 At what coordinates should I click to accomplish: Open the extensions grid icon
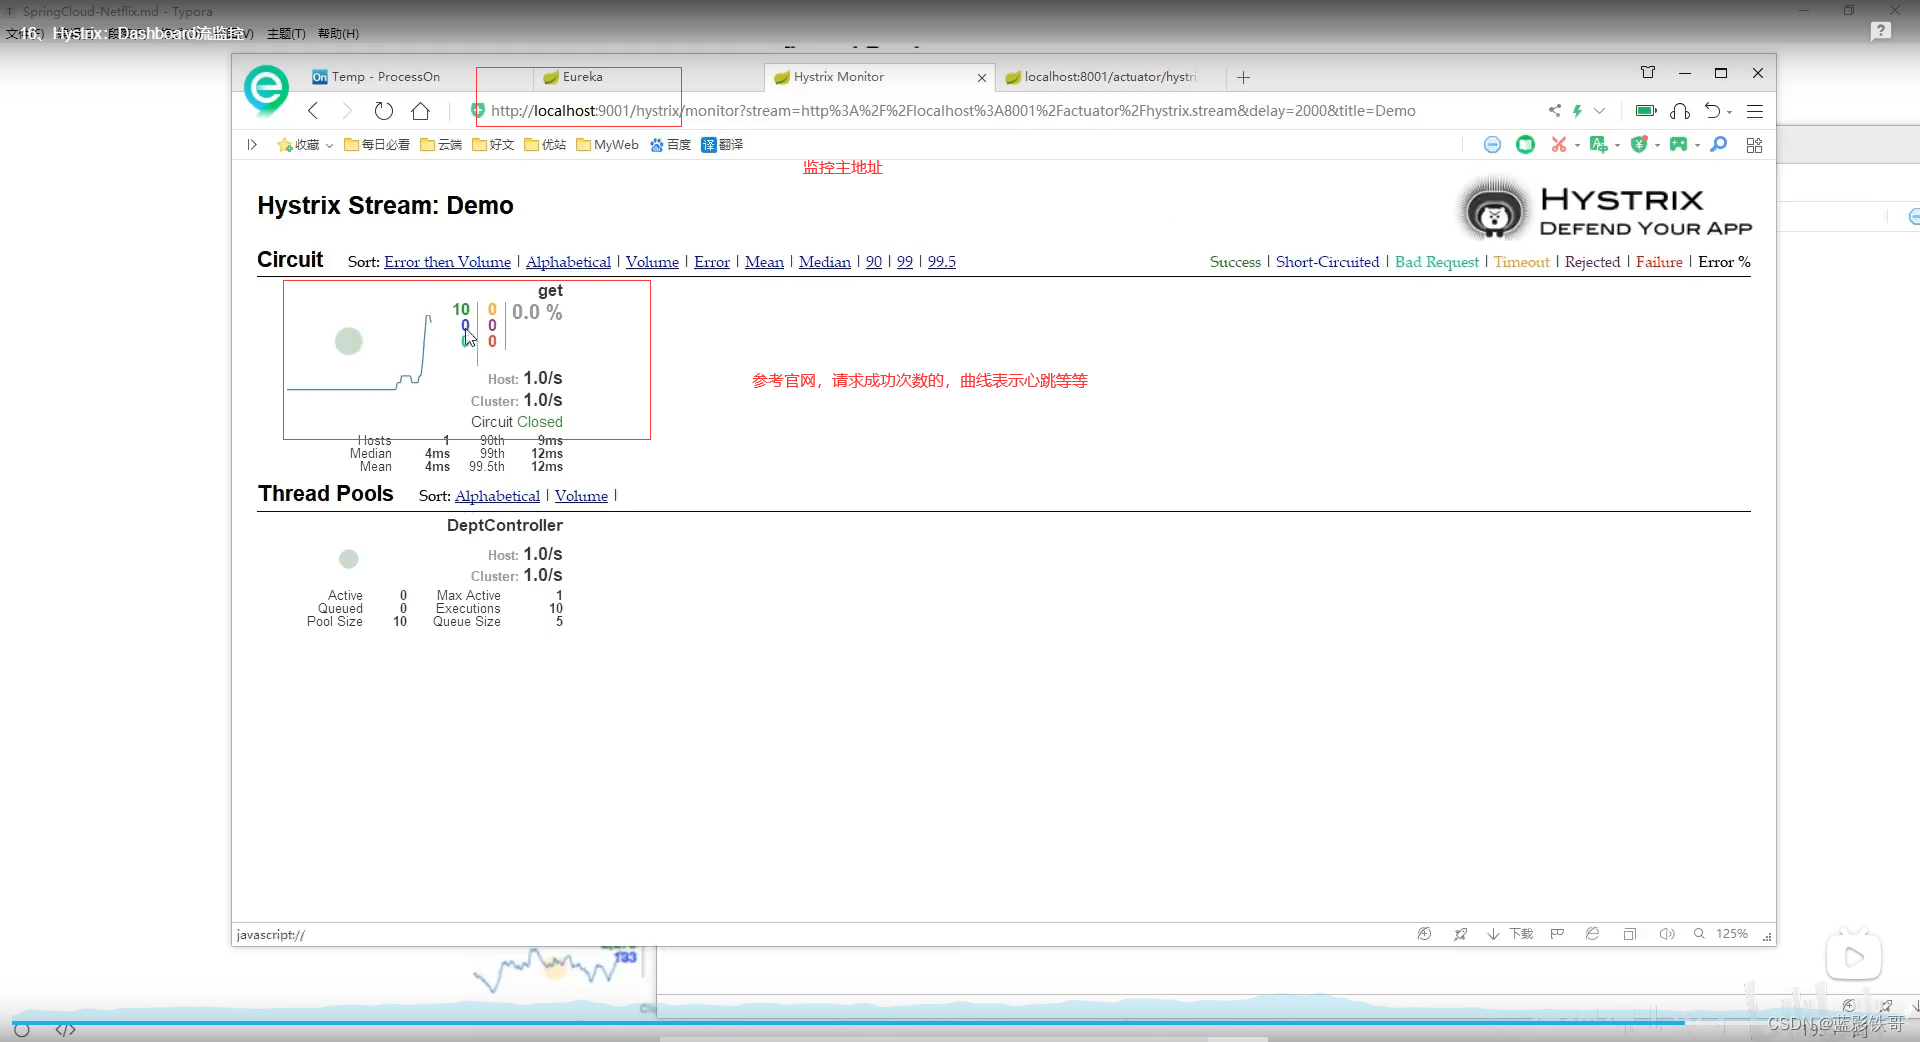(1754, 145)
